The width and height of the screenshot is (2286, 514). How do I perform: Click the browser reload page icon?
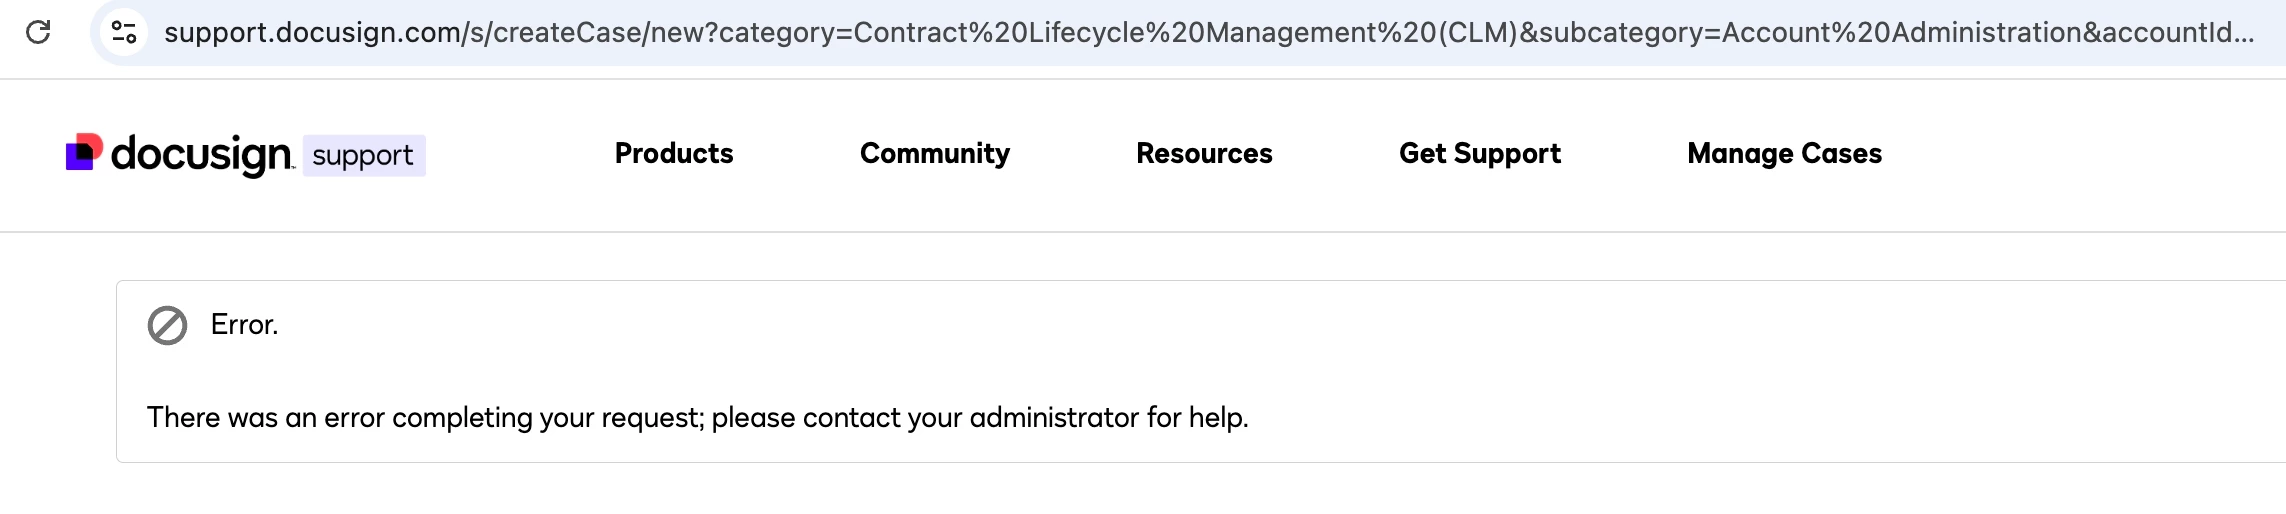click(38, 32)
